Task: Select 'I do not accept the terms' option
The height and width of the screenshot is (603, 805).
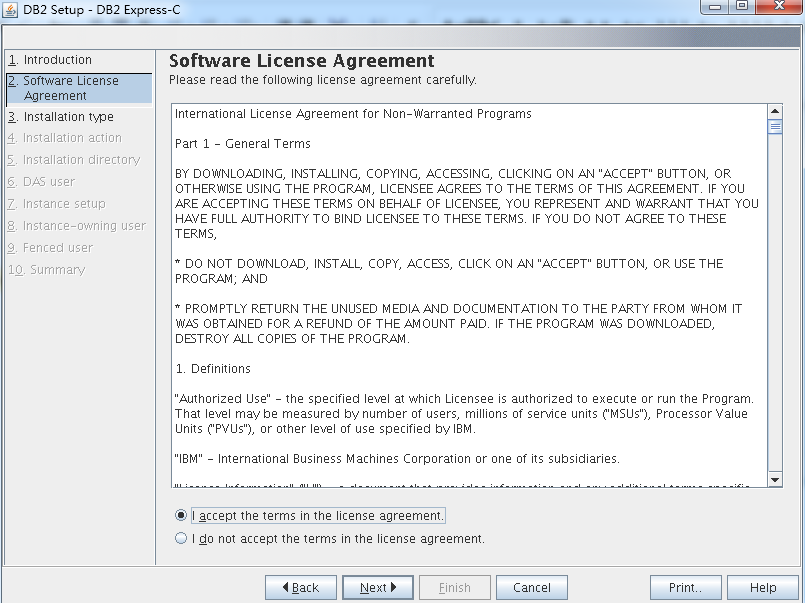Action: point(181,538)
